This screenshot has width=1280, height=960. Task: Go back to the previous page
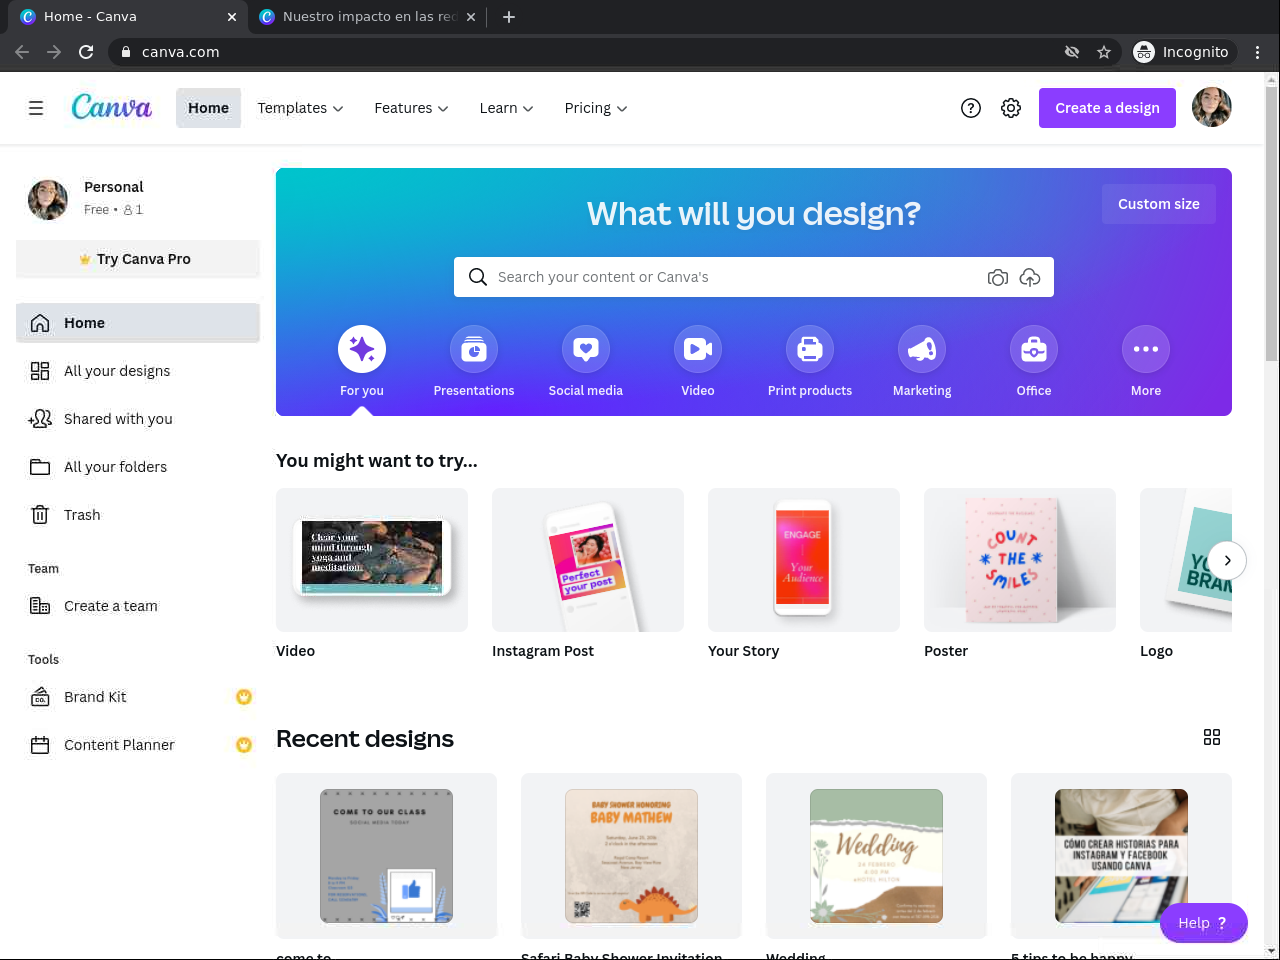22,52
